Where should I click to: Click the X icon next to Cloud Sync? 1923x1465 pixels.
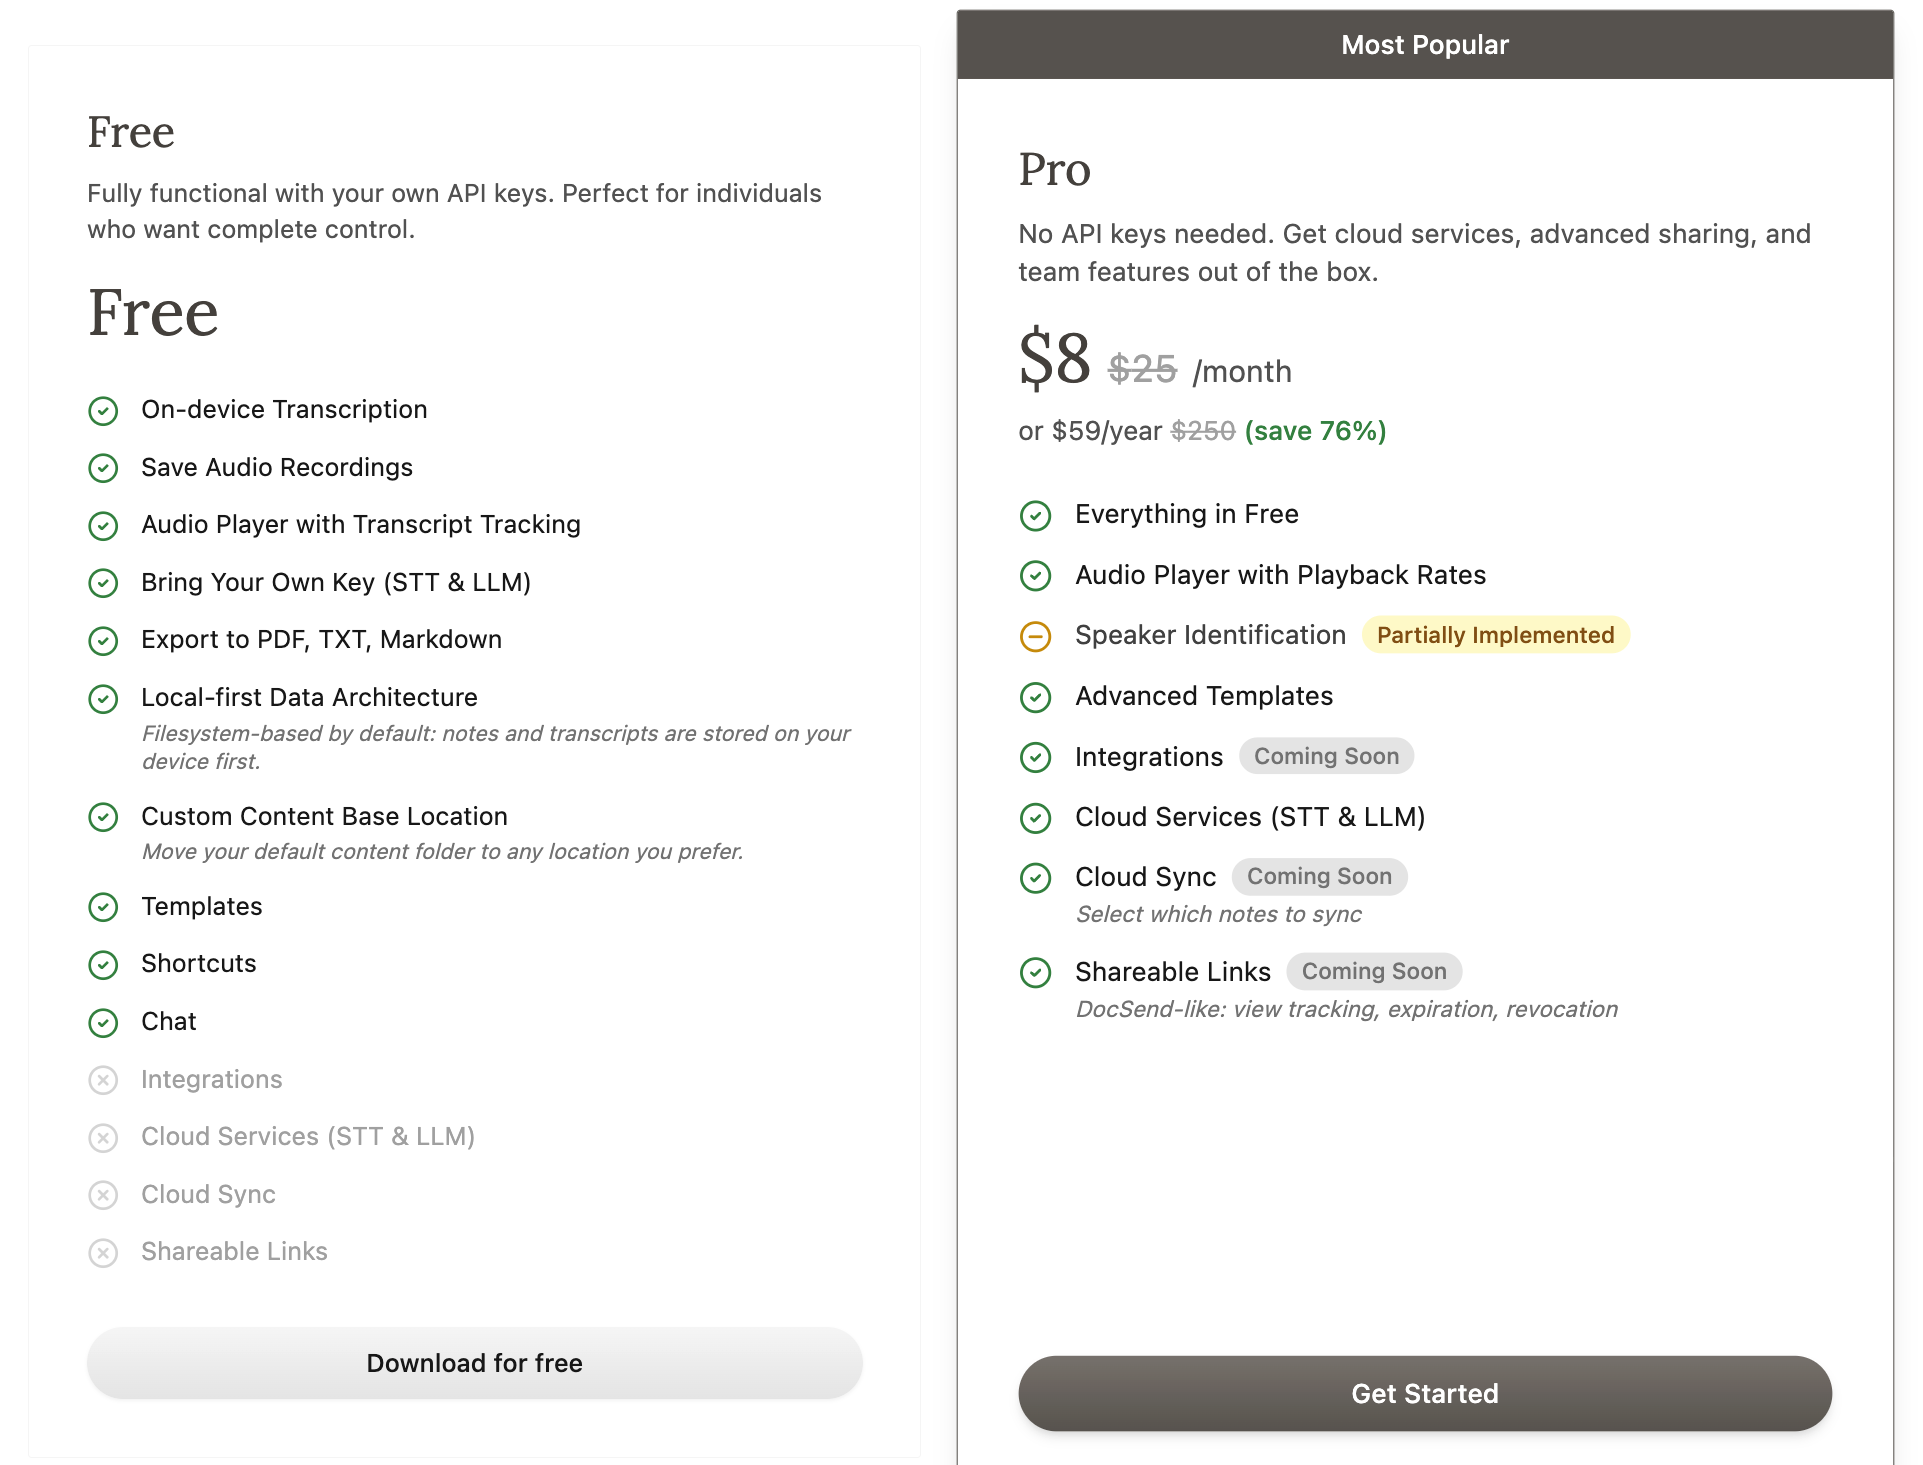point(104,1195)
